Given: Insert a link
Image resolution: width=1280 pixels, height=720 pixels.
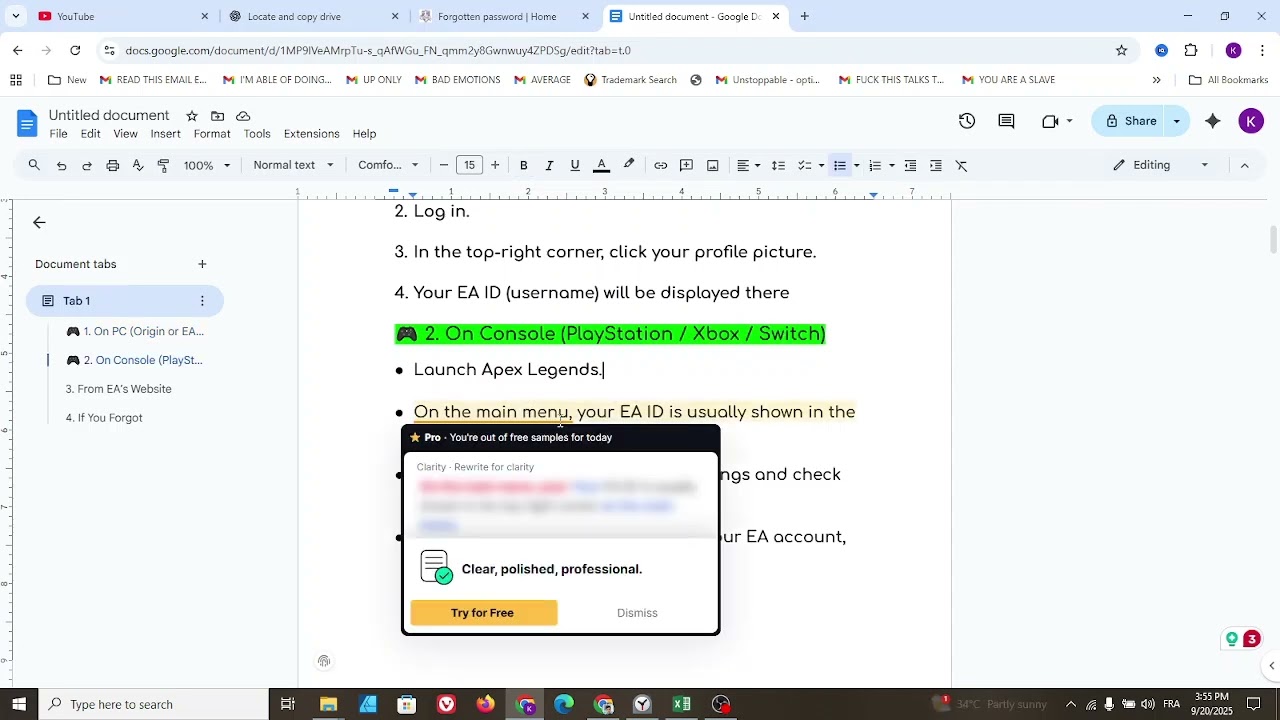Looking at the screenshot, I should pos(661,165).
